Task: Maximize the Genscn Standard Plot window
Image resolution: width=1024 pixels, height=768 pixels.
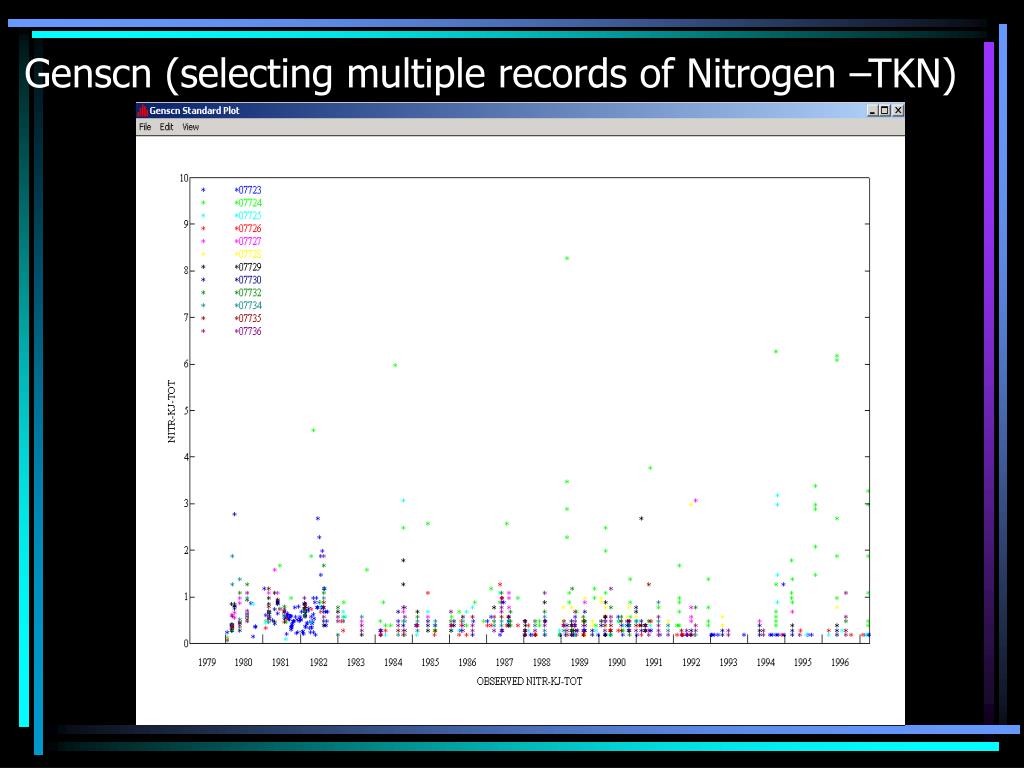Action: pyautogui.click(x=885, y=110)
